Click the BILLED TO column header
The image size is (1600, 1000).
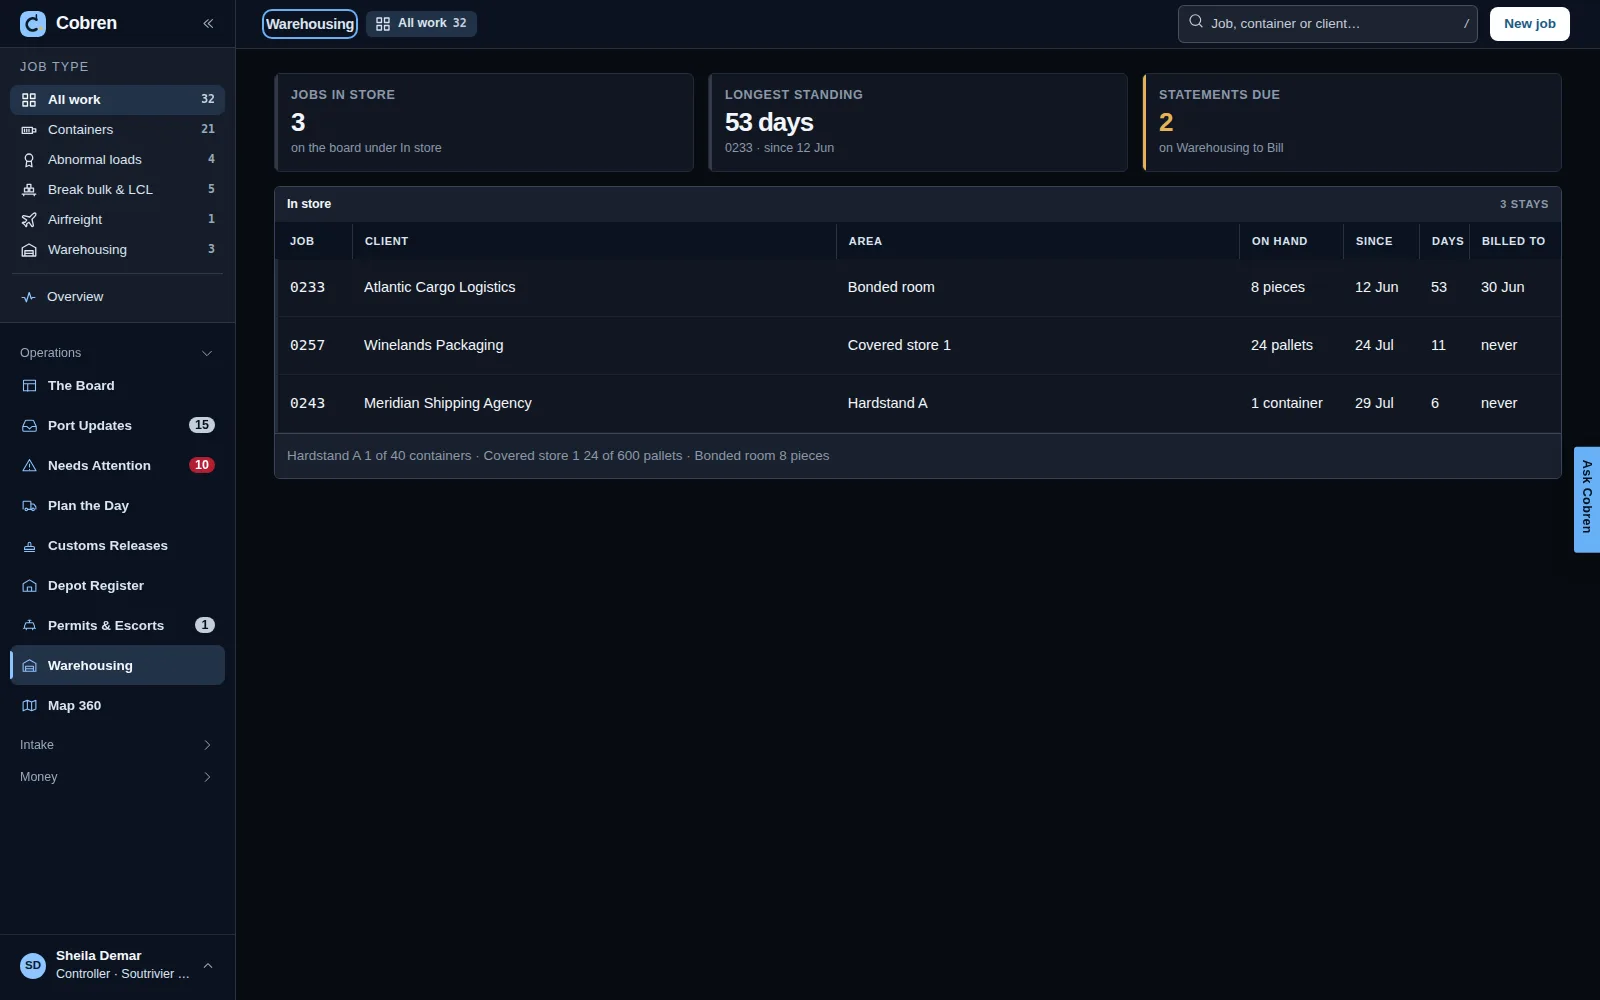coord(1513,241)
